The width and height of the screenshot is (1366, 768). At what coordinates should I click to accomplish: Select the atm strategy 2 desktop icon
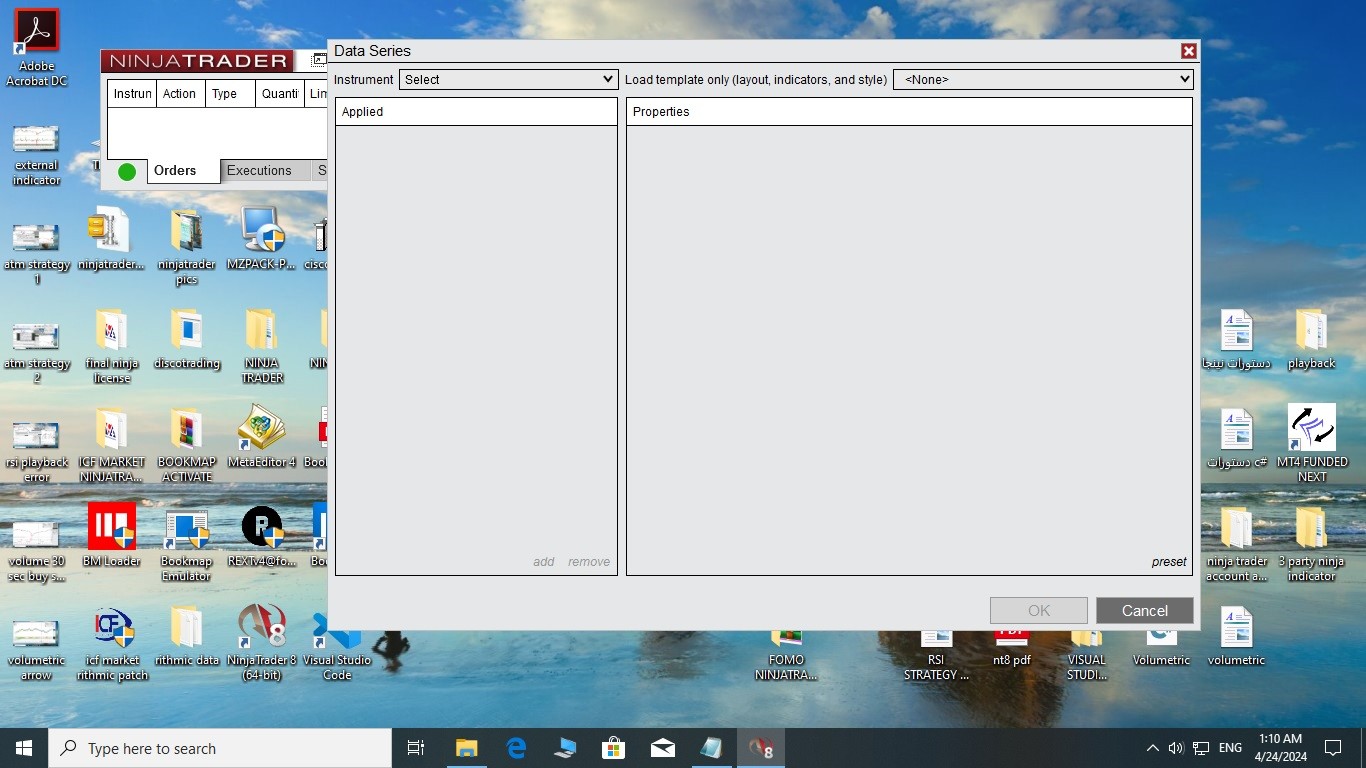[x=36, y=353]
